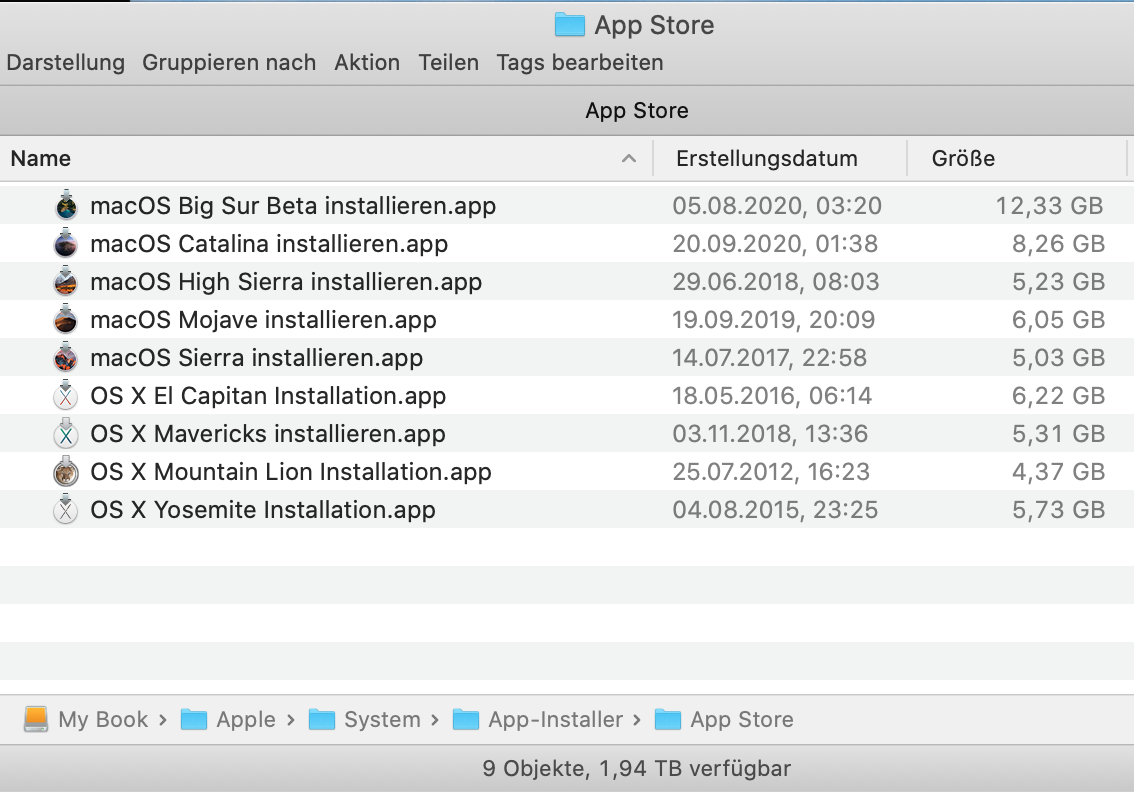This screenshot has width=1134, height=792.
Task: Select the macOS Mojave installer icon
Action: pos(66,320)
